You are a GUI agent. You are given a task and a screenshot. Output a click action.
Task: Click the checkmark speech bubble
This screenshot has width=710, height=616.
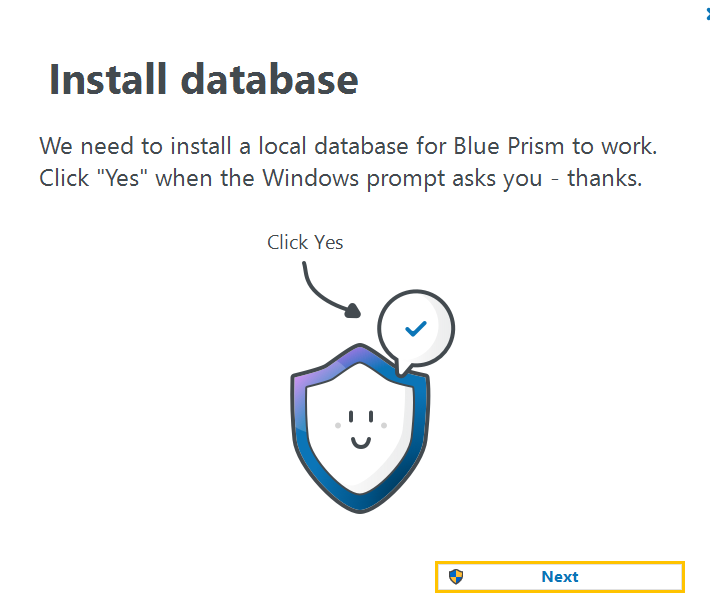point(416,328)
